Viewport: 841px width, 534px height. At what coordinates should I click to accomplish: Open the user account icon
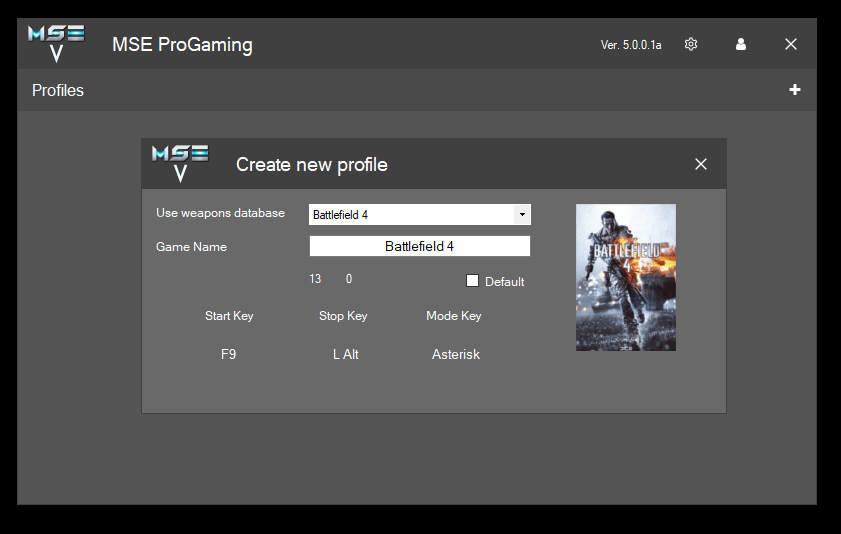pos(741,44)
